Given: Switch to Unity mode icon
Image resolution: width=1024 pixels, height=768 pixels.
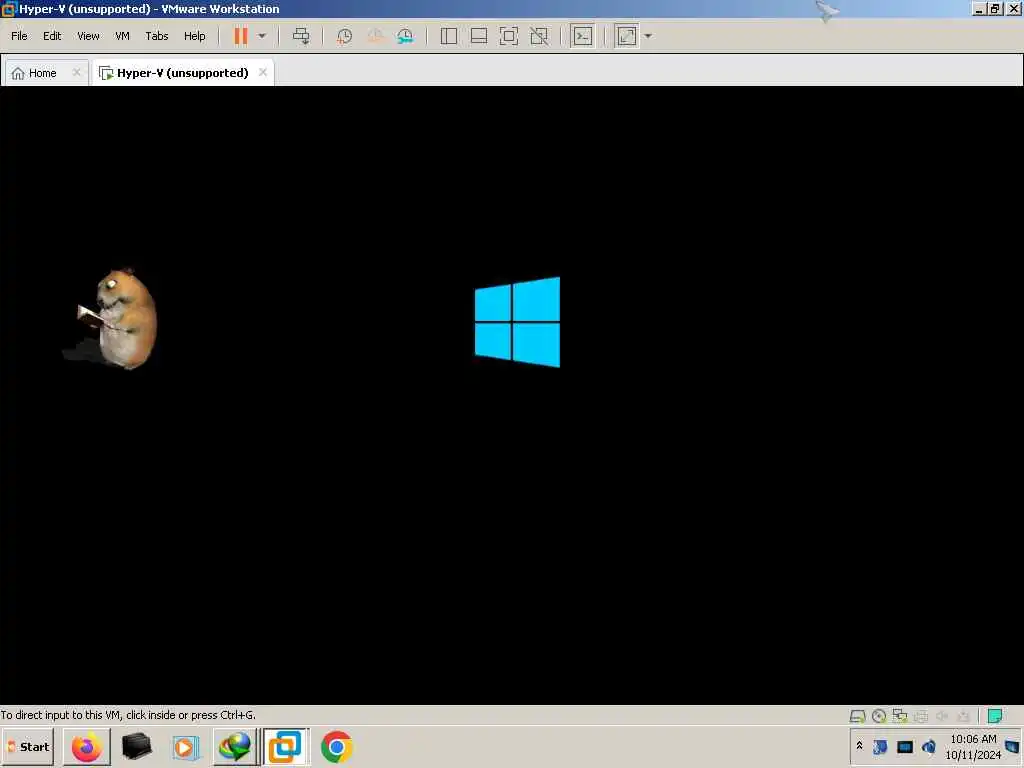Looking at the screenshot, I should pos(539,36).
